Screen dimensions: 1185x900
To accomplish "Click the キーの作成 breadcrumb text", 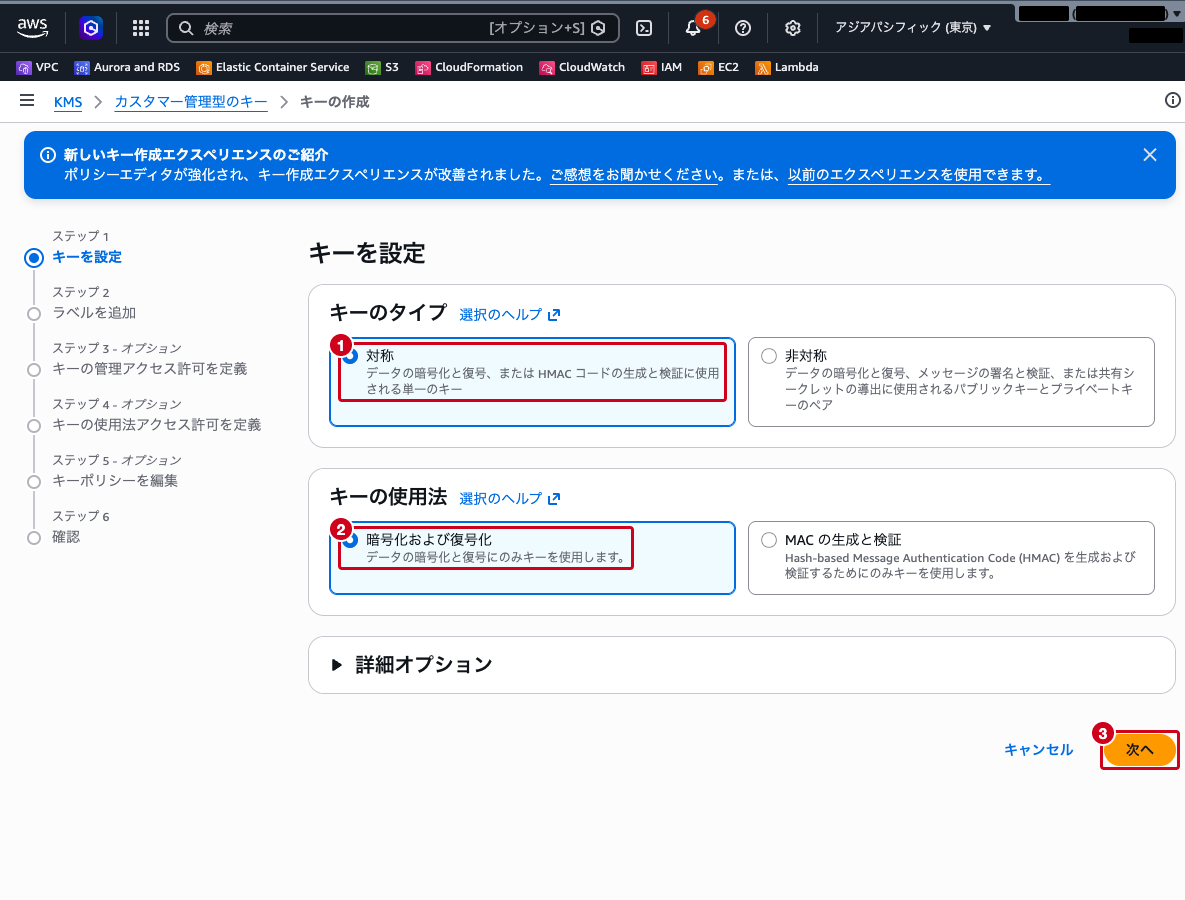I will [334, 102].
